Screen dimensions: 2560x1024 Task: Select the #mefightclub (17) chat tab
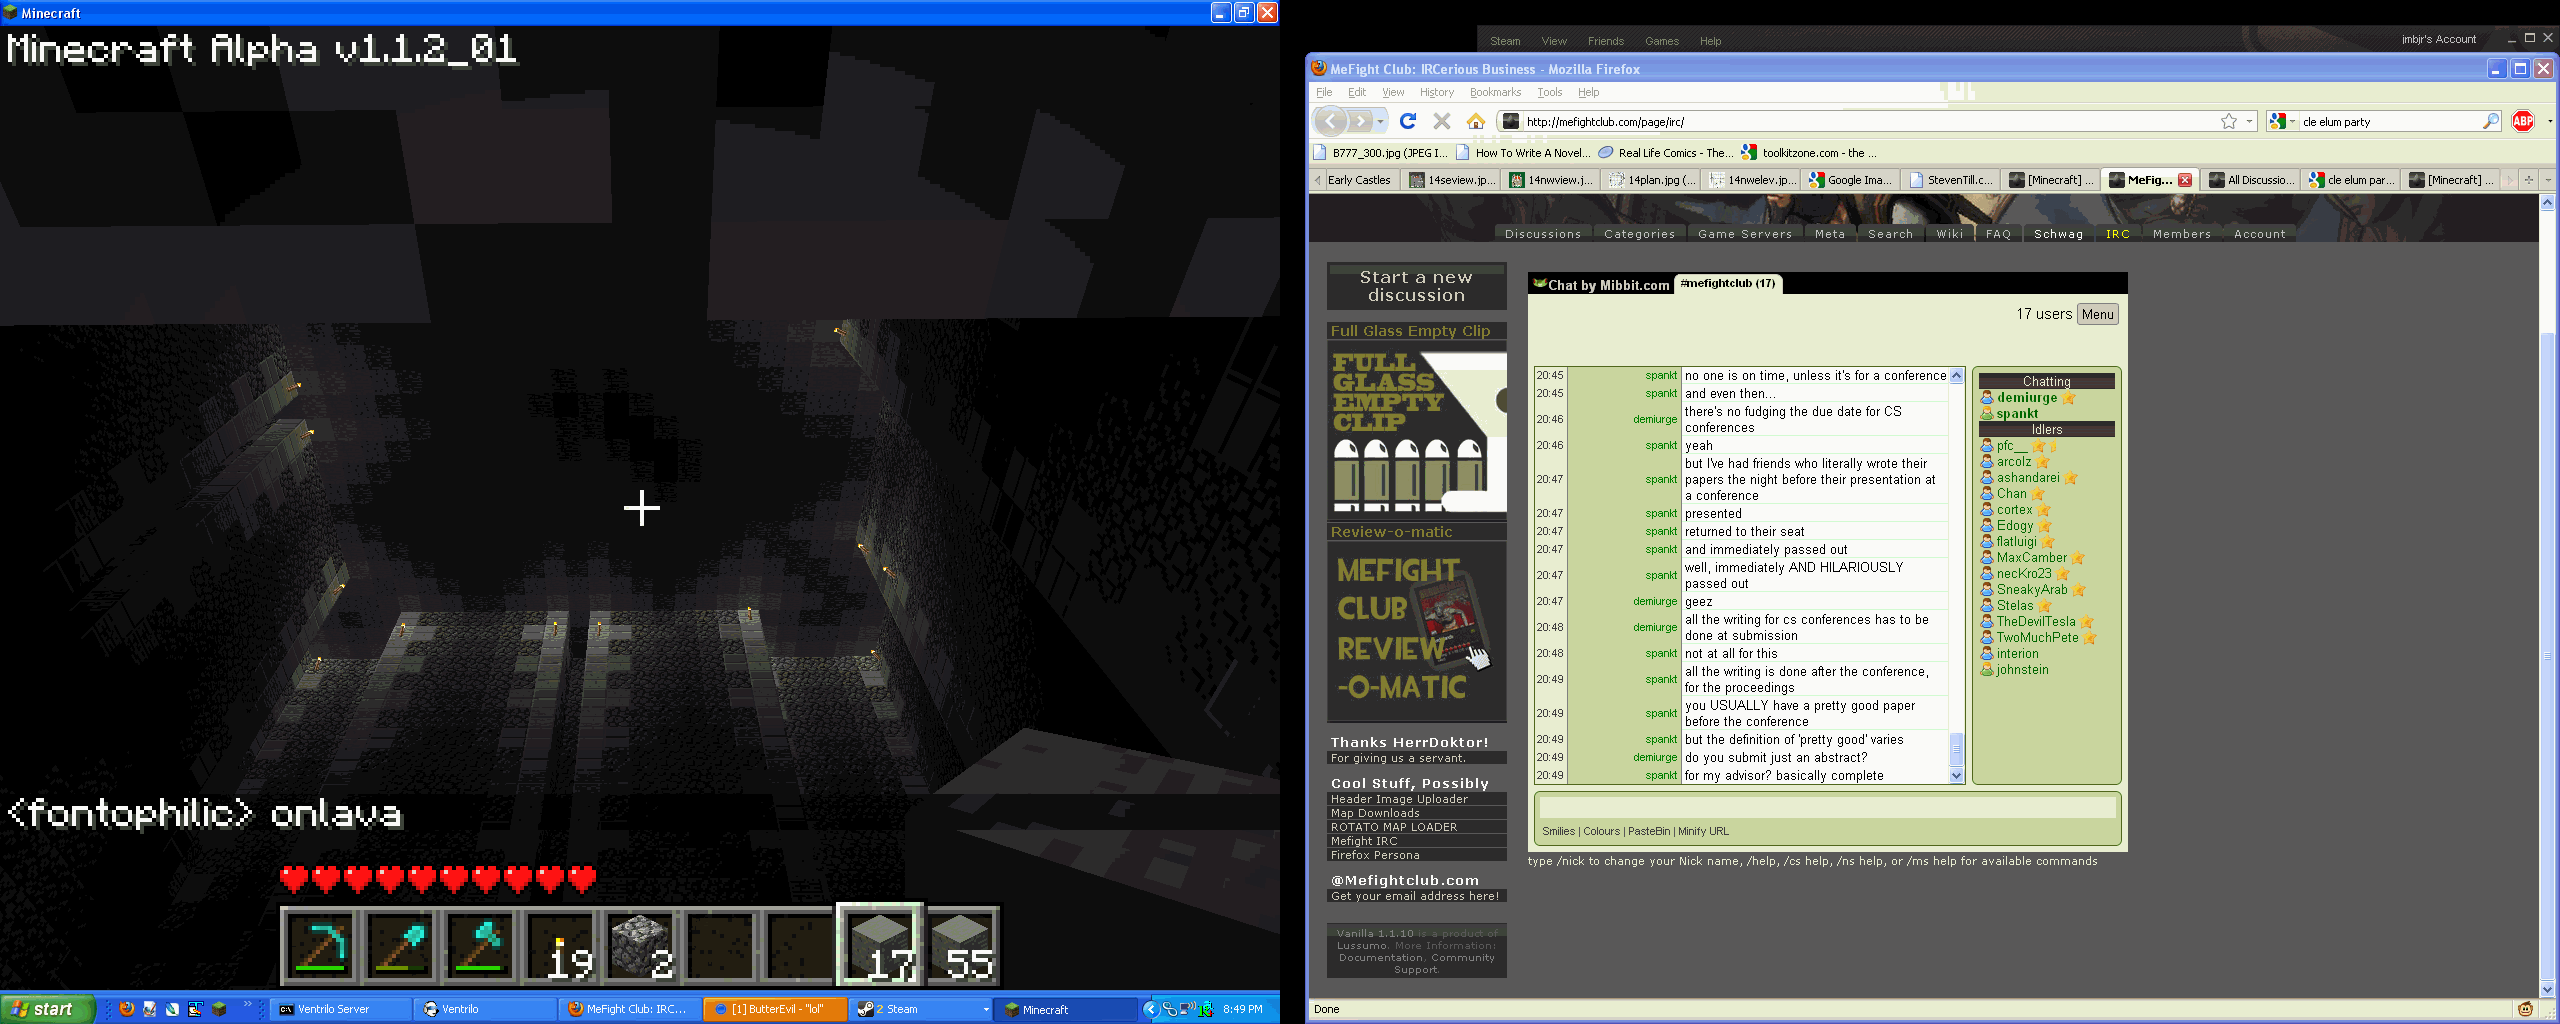click(1727, 283)
